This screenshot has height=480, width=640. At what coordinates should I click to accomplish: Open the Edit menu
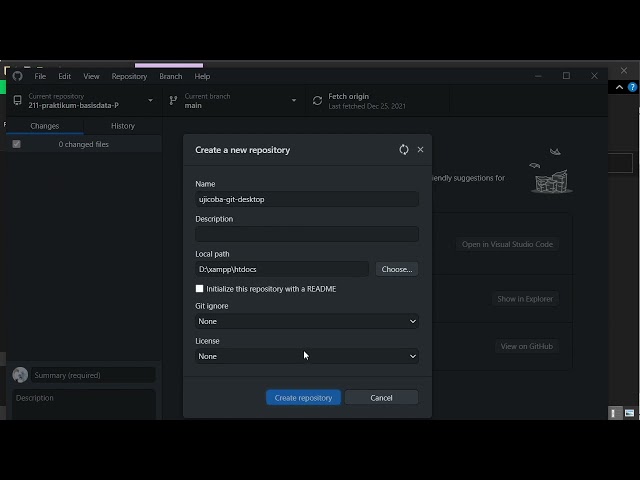[64, 76]
